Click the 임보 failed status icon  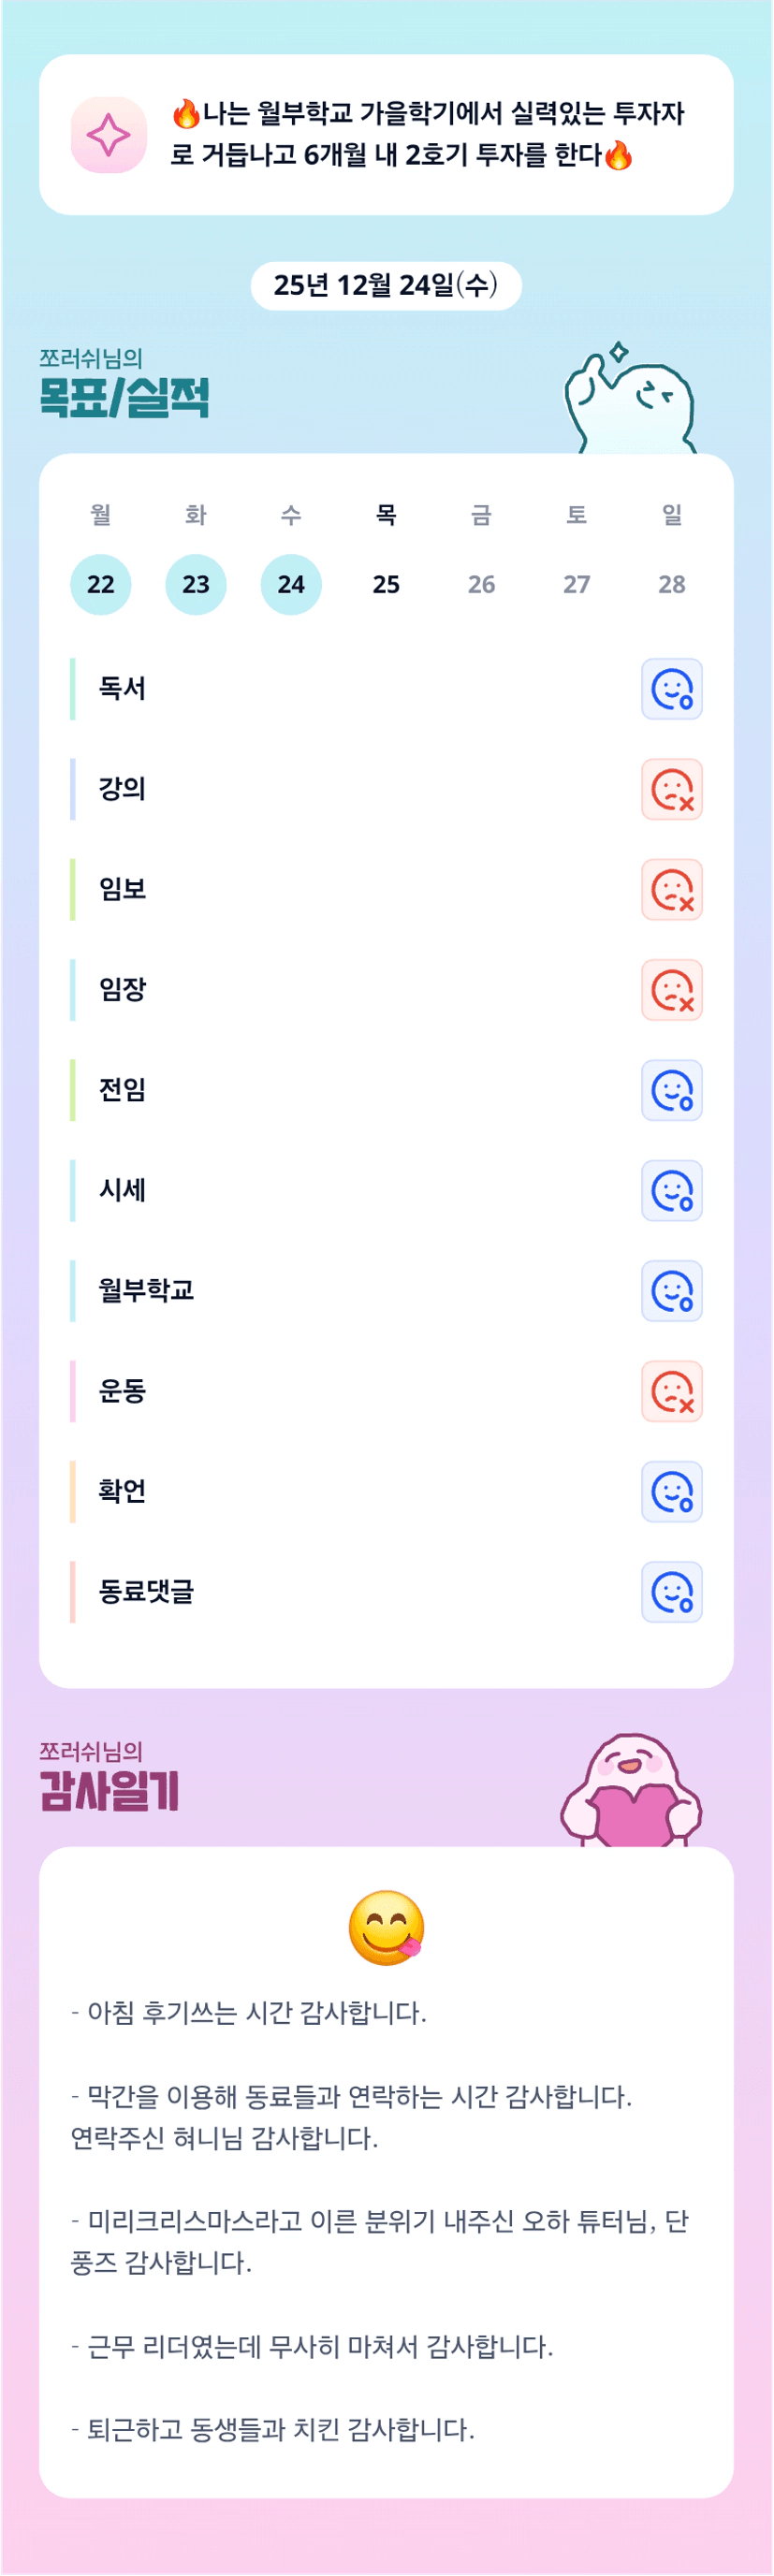coord(671,889)
